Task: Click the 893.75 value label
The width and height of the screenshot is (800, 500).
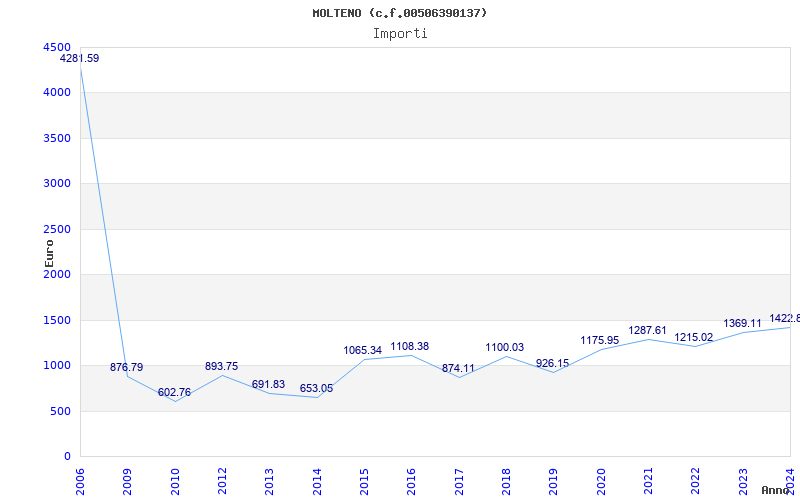Action: 221,366
